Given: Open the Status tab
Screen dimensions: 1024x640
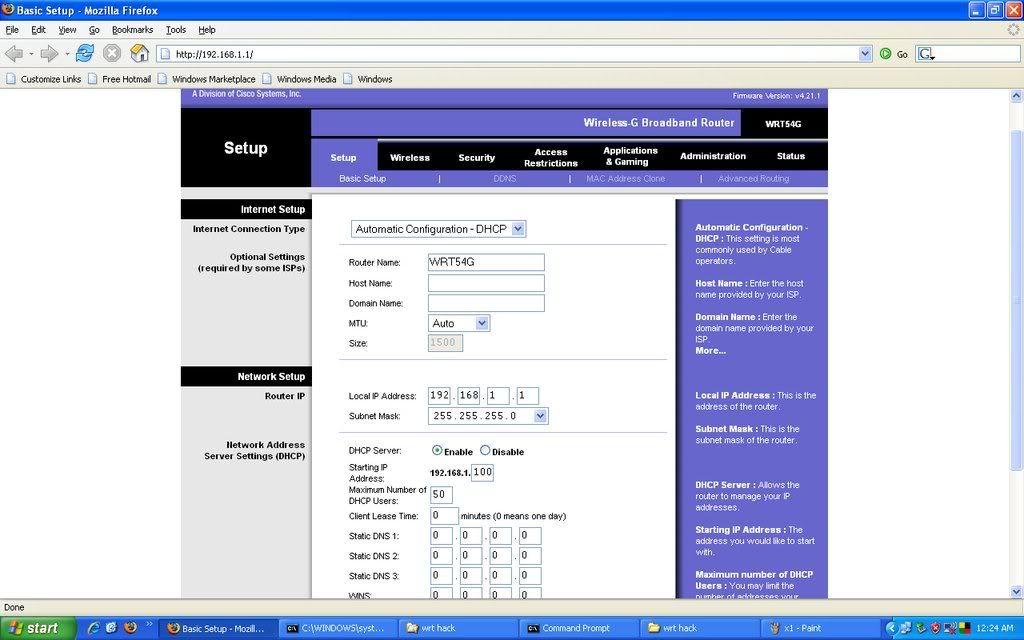Looking at the screenshot, I should click(790, 156).
